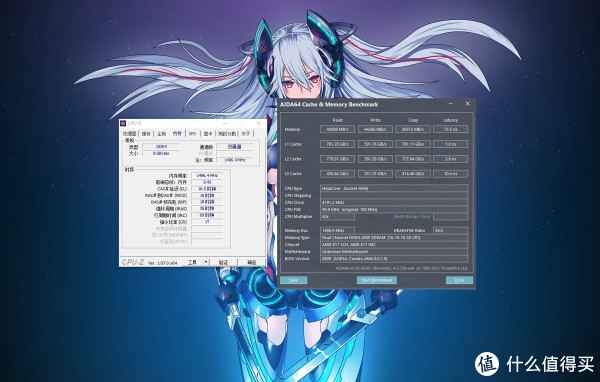Open the SPD tab in CPU-Z
The image size is (600, 382).
(192, 134)
